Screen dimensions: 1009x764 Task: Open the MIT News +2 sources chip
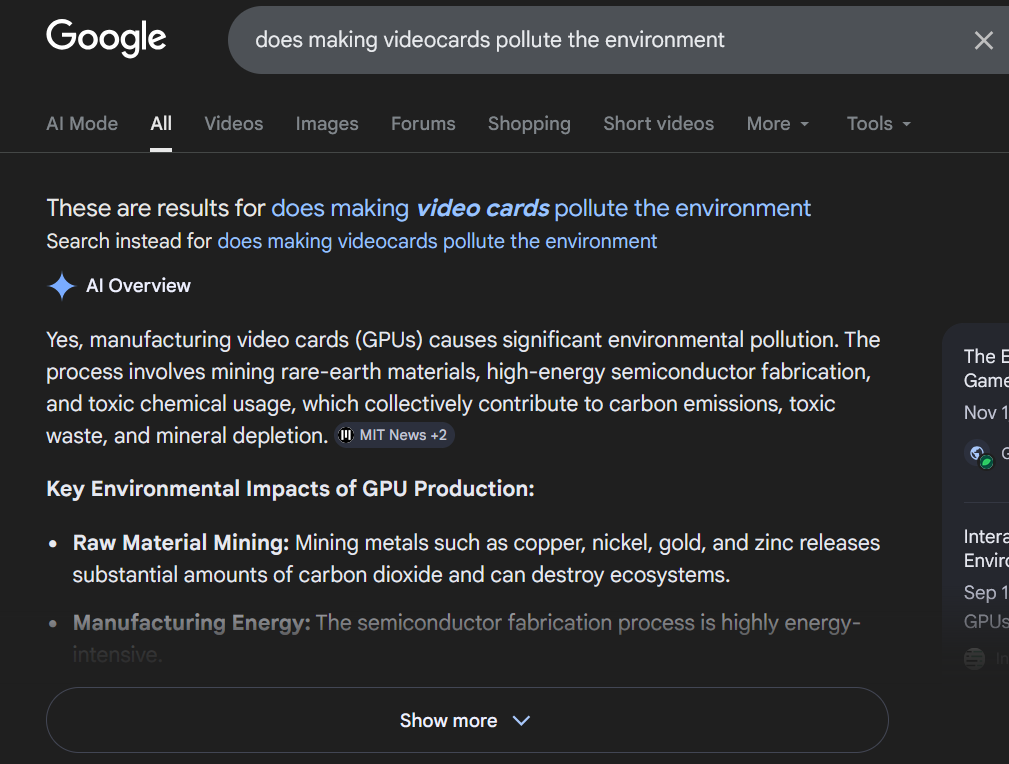(395, 435)
